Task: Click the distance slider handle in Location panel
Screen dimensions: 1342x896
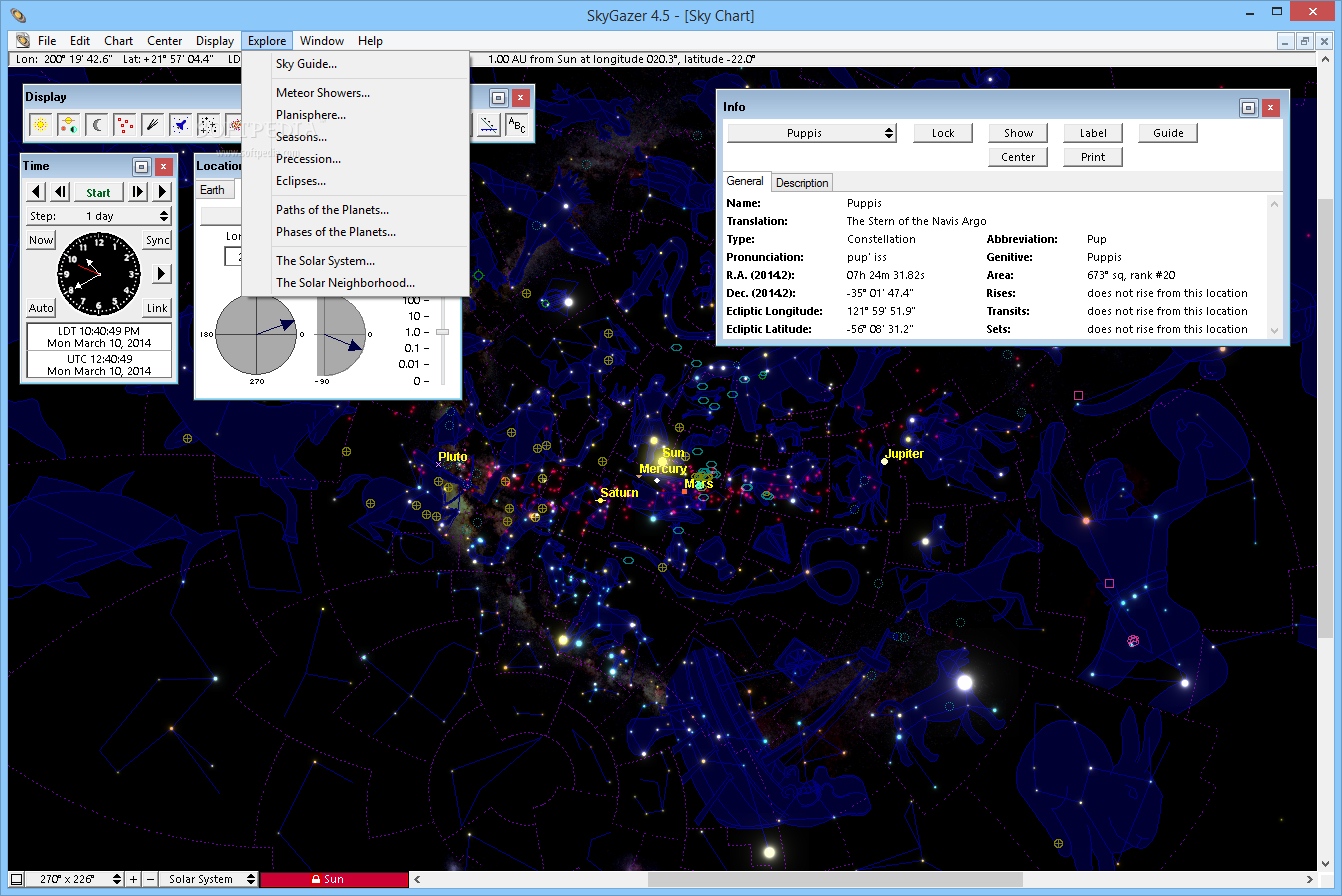Action: [443, 331]
